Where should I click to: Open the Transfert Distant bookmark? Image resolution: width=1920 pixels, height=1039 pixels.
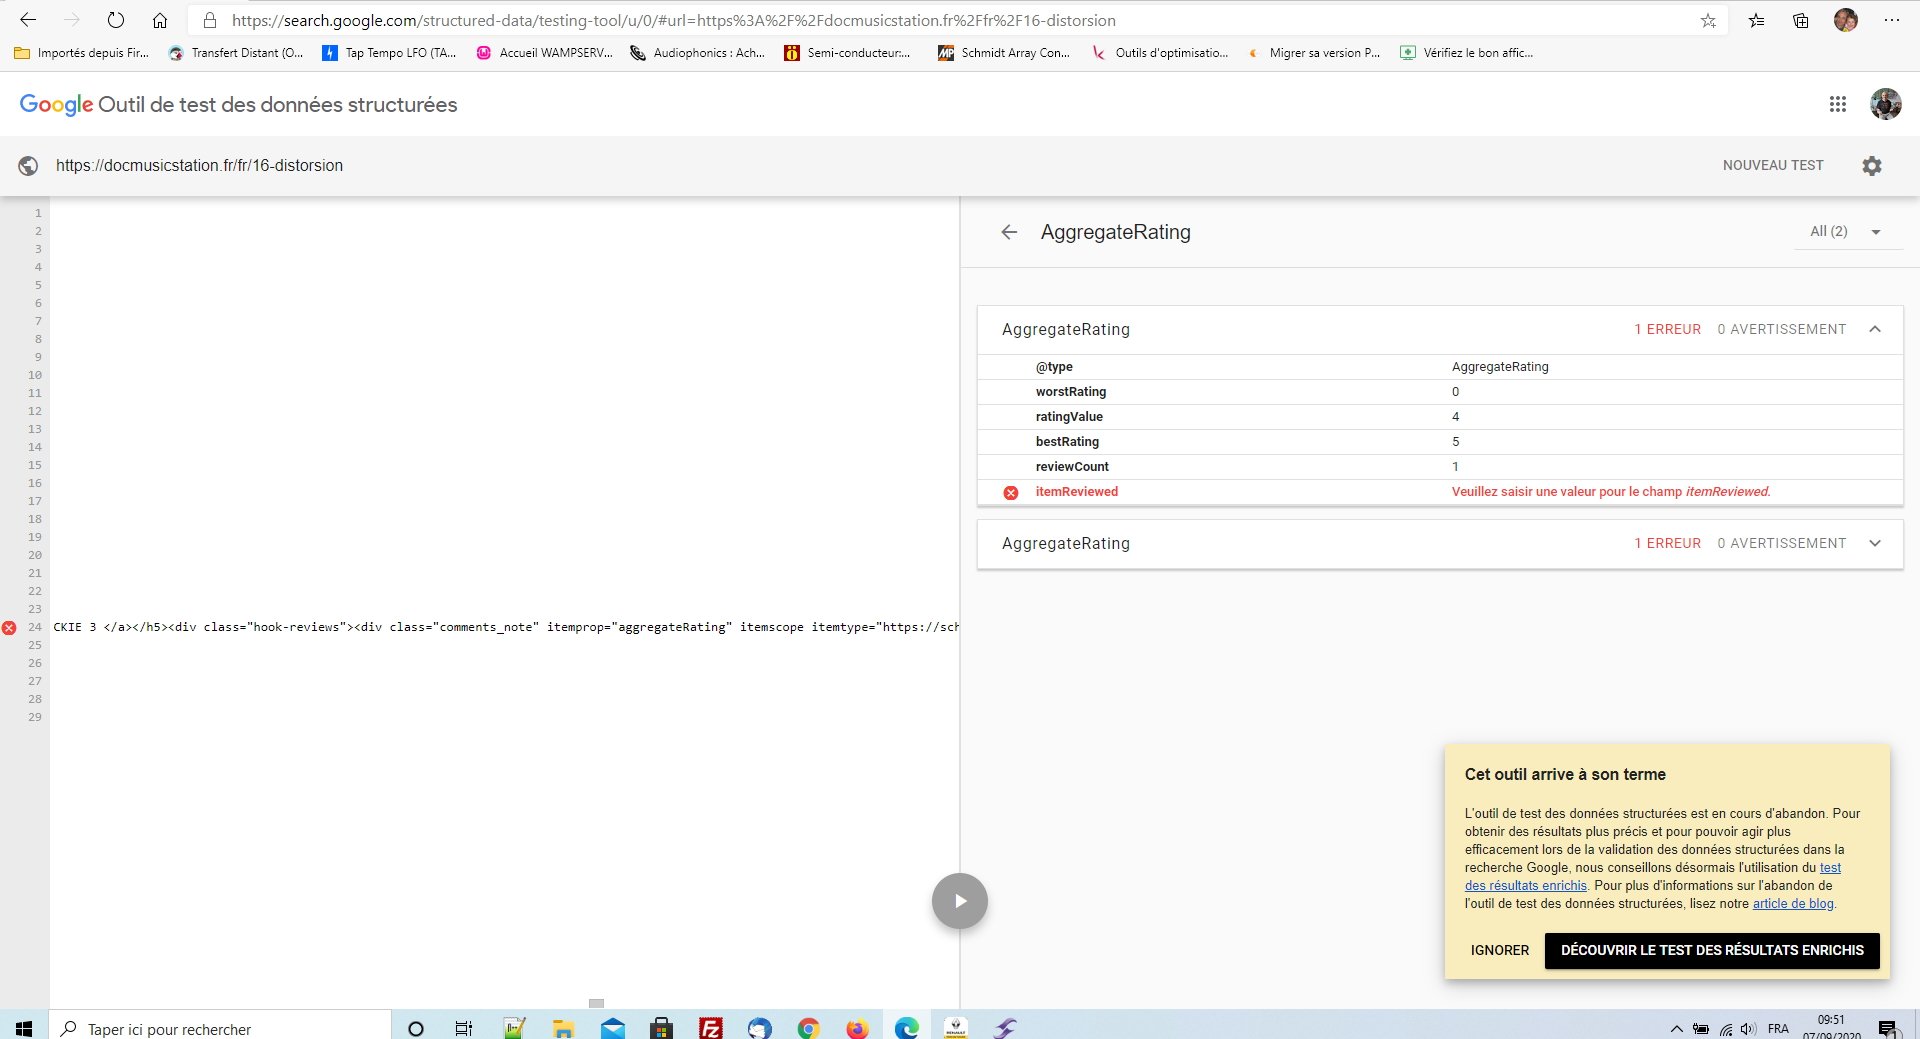[236, 53]
